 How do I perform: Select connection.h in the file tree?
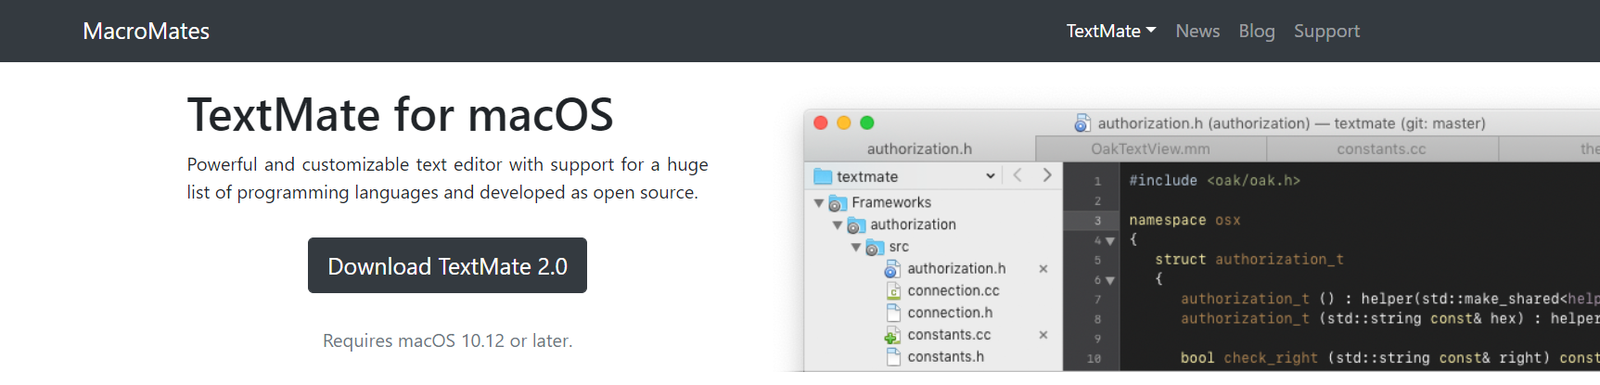tap(950, 313)
